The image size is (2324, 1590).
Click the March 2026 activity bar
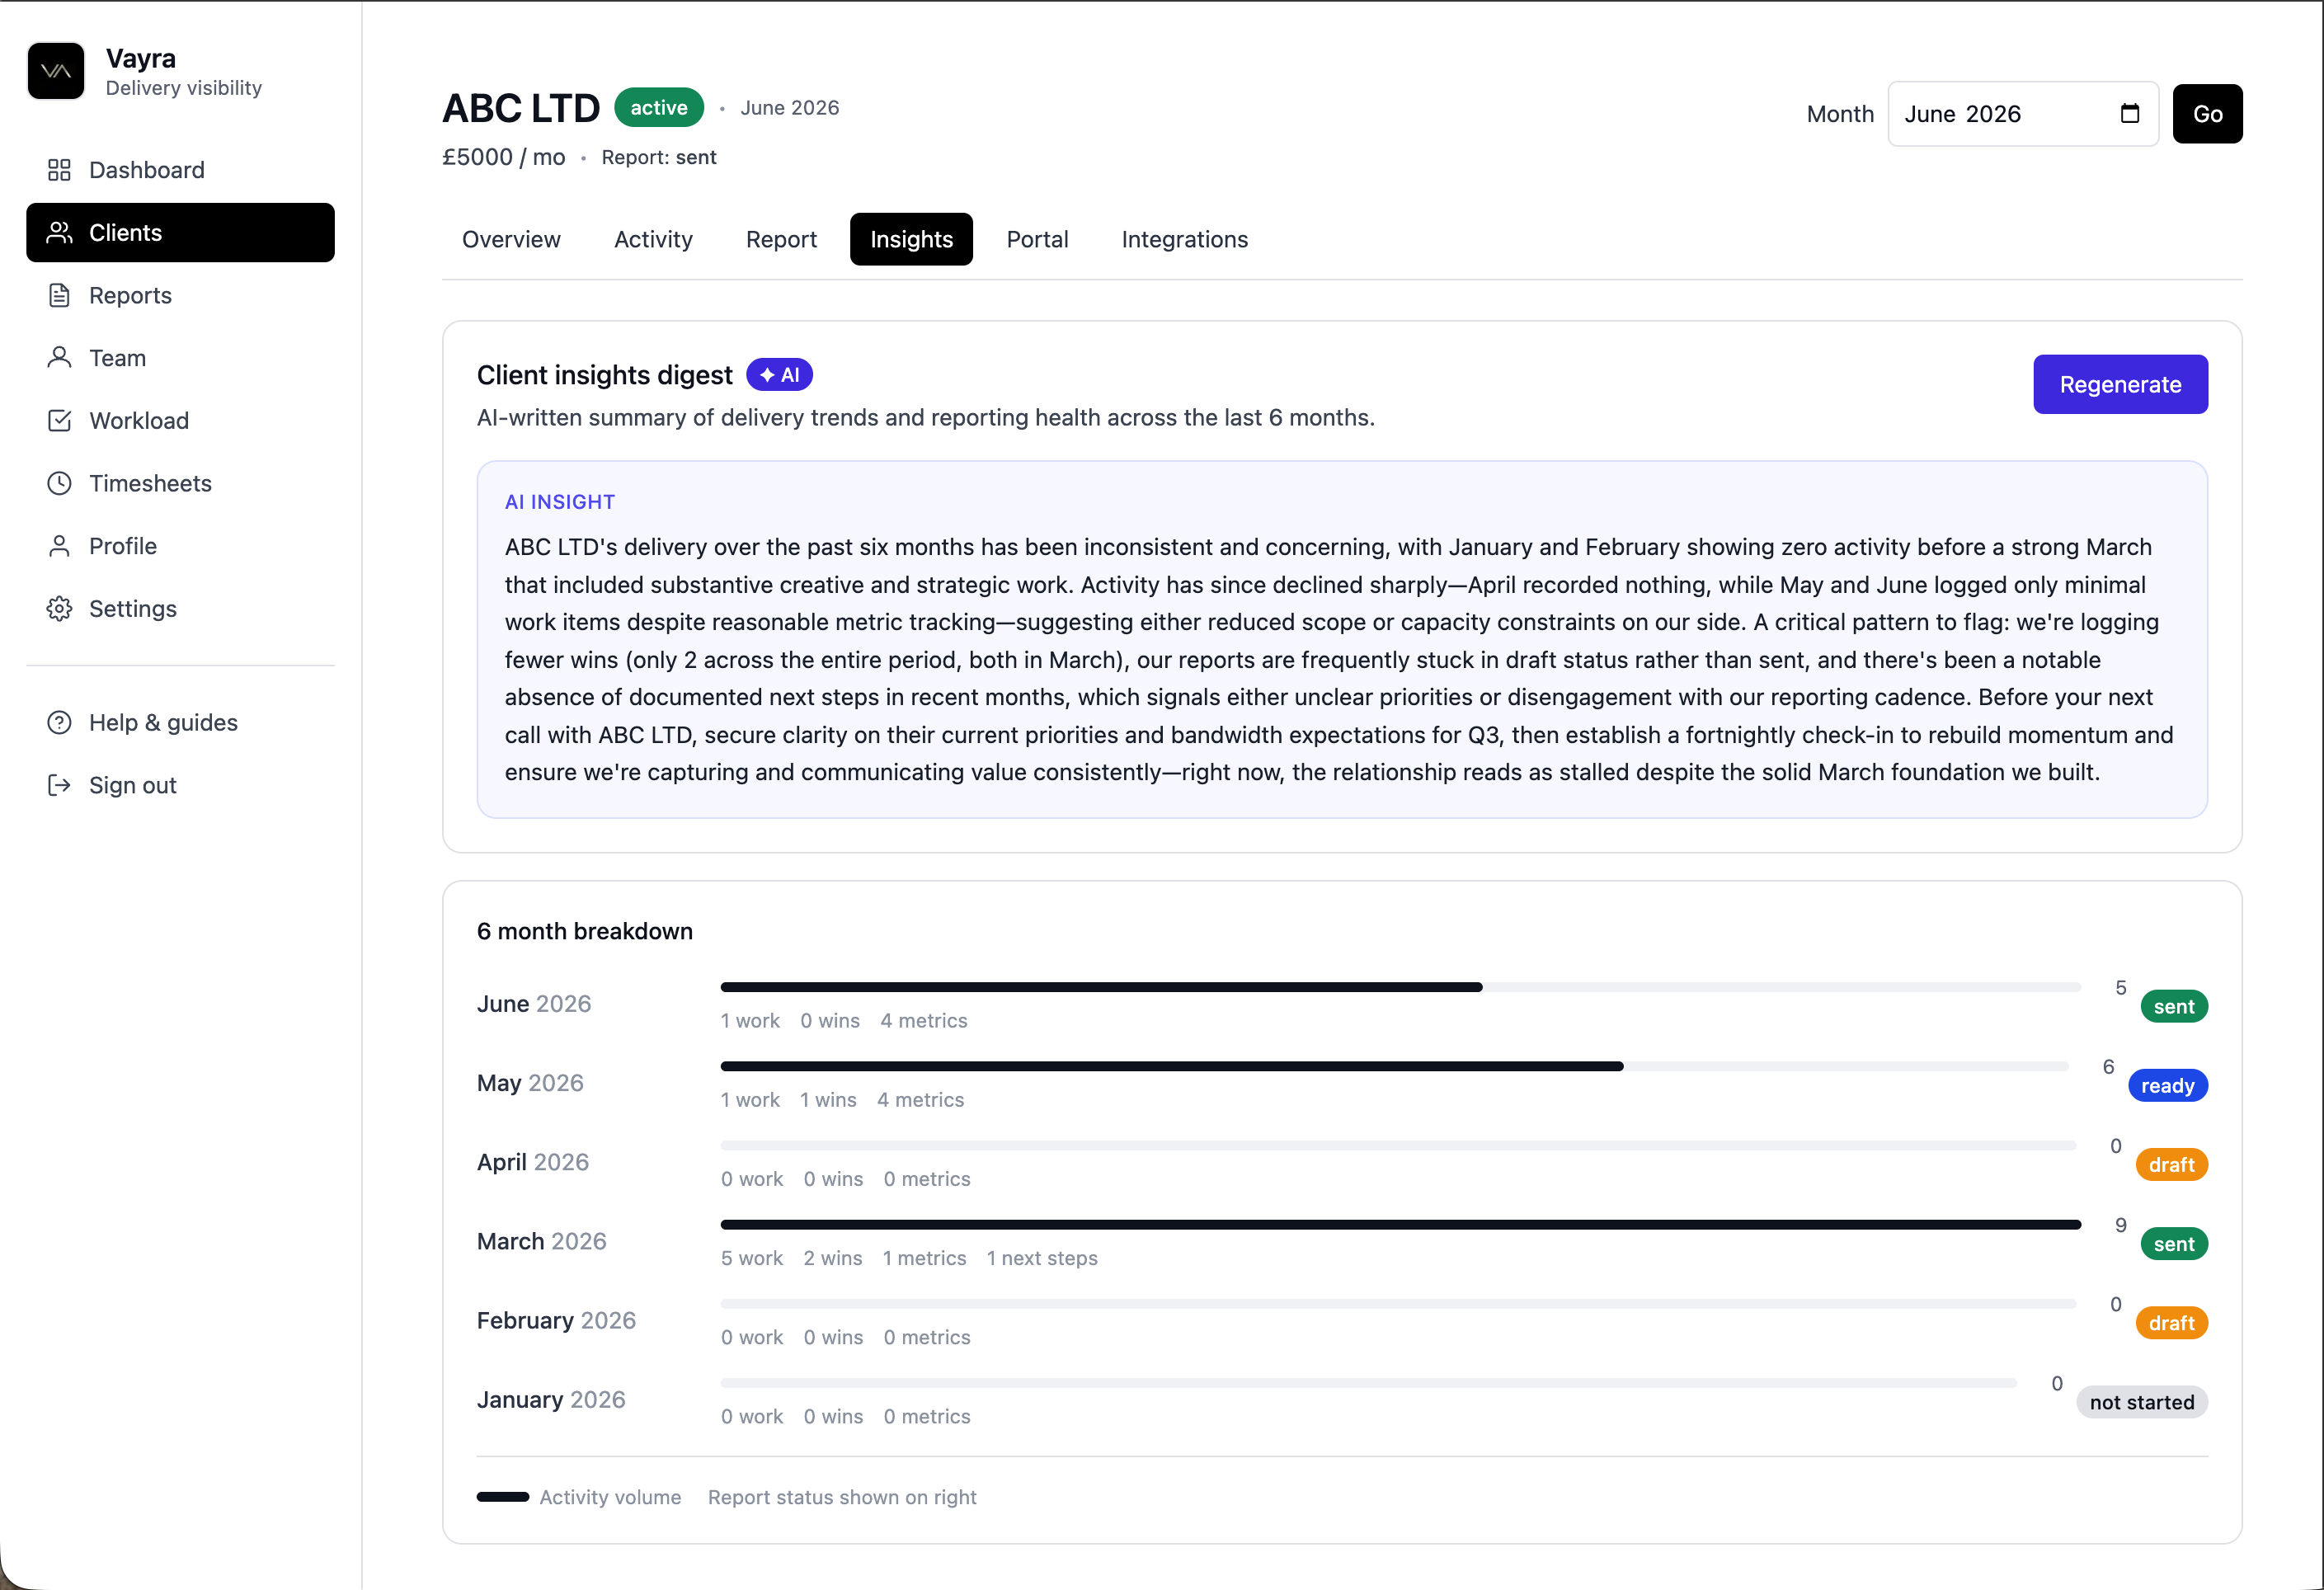click(1400, 1224)
